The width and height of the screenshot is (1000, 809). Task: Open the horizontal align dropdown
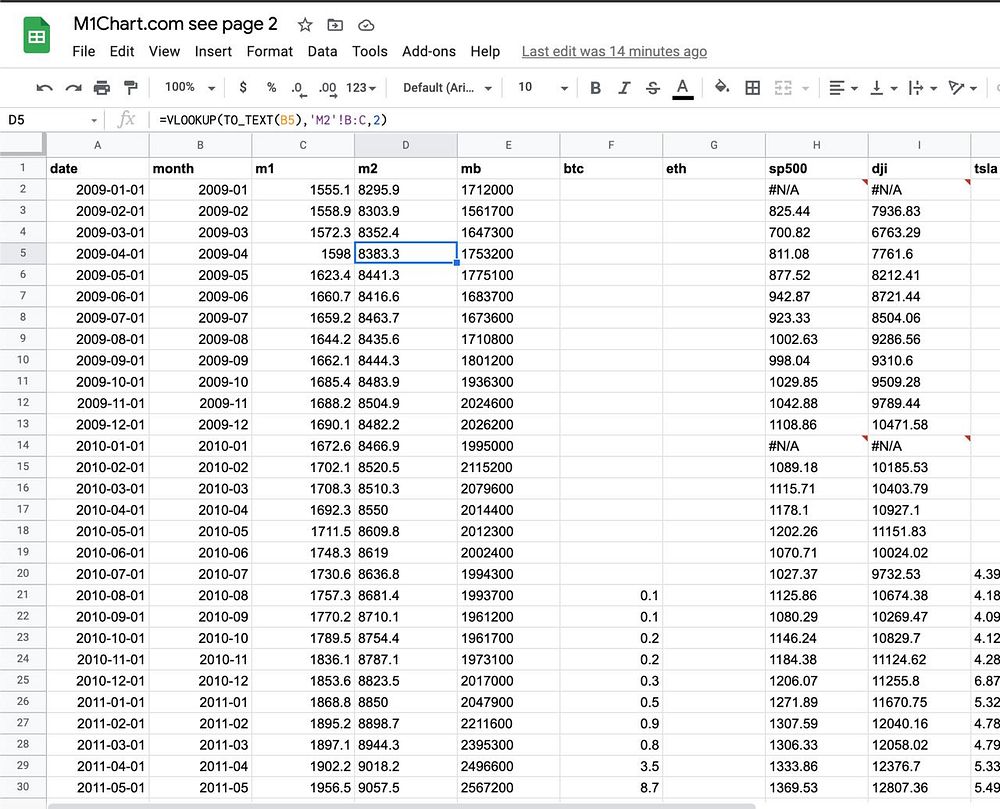pos(843,88)
